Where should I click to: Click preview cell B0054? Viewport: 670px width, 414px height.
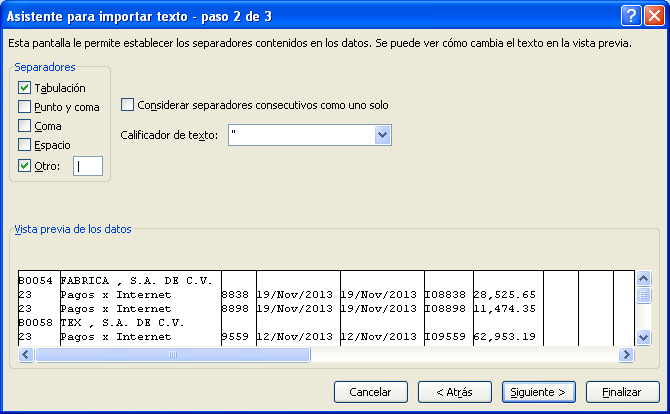point(35,281)
